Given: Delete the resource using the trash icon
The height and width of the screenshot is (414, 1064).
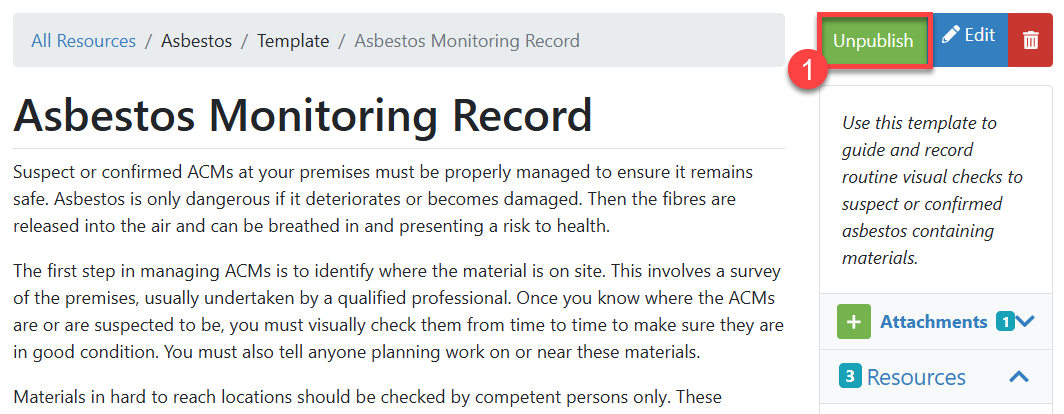Looking at the screenshot, I should (x=1030, y=41).
